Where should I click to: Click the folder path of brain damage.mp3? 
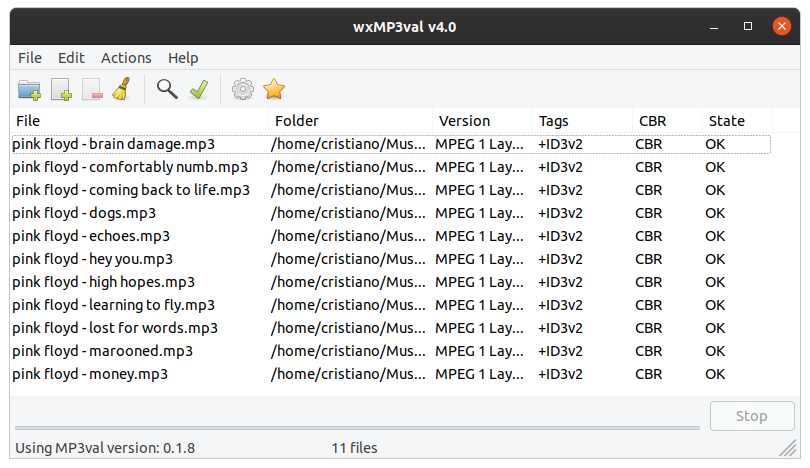348,144
